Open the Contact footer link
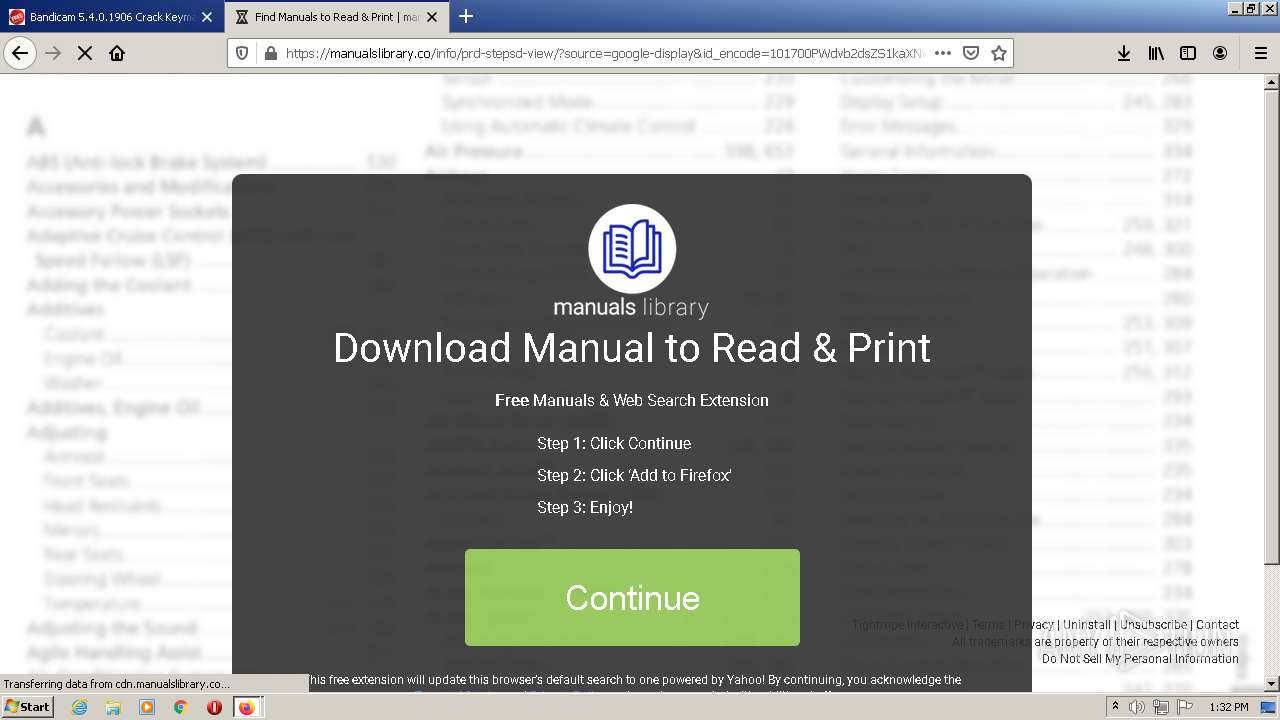The width and height of the screenshot is (1280, 720). coord(1217,625)
